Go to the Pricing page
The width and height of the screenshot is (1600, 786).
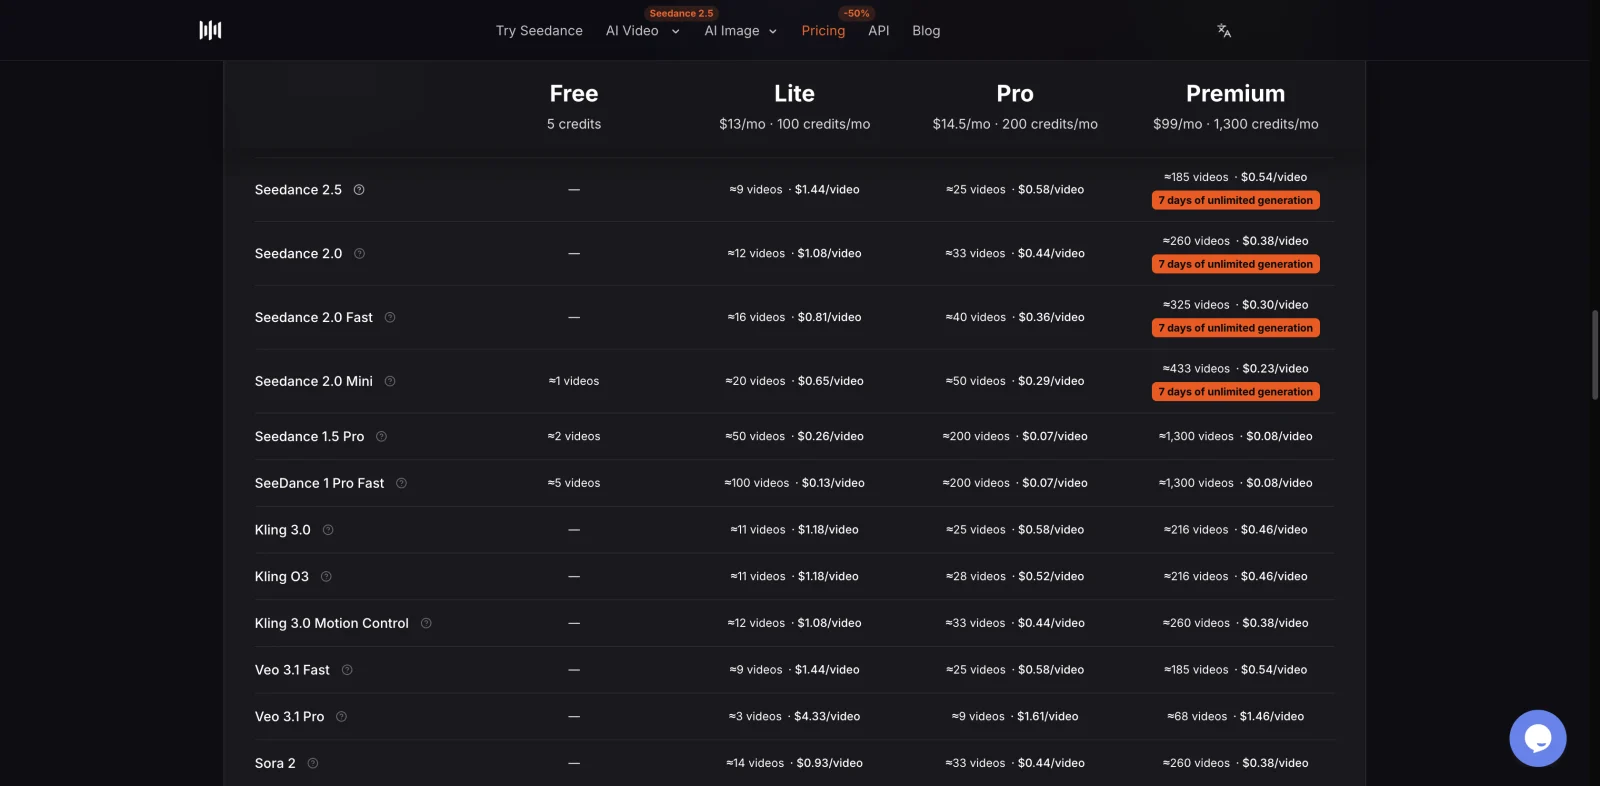[x=823, y=31]
